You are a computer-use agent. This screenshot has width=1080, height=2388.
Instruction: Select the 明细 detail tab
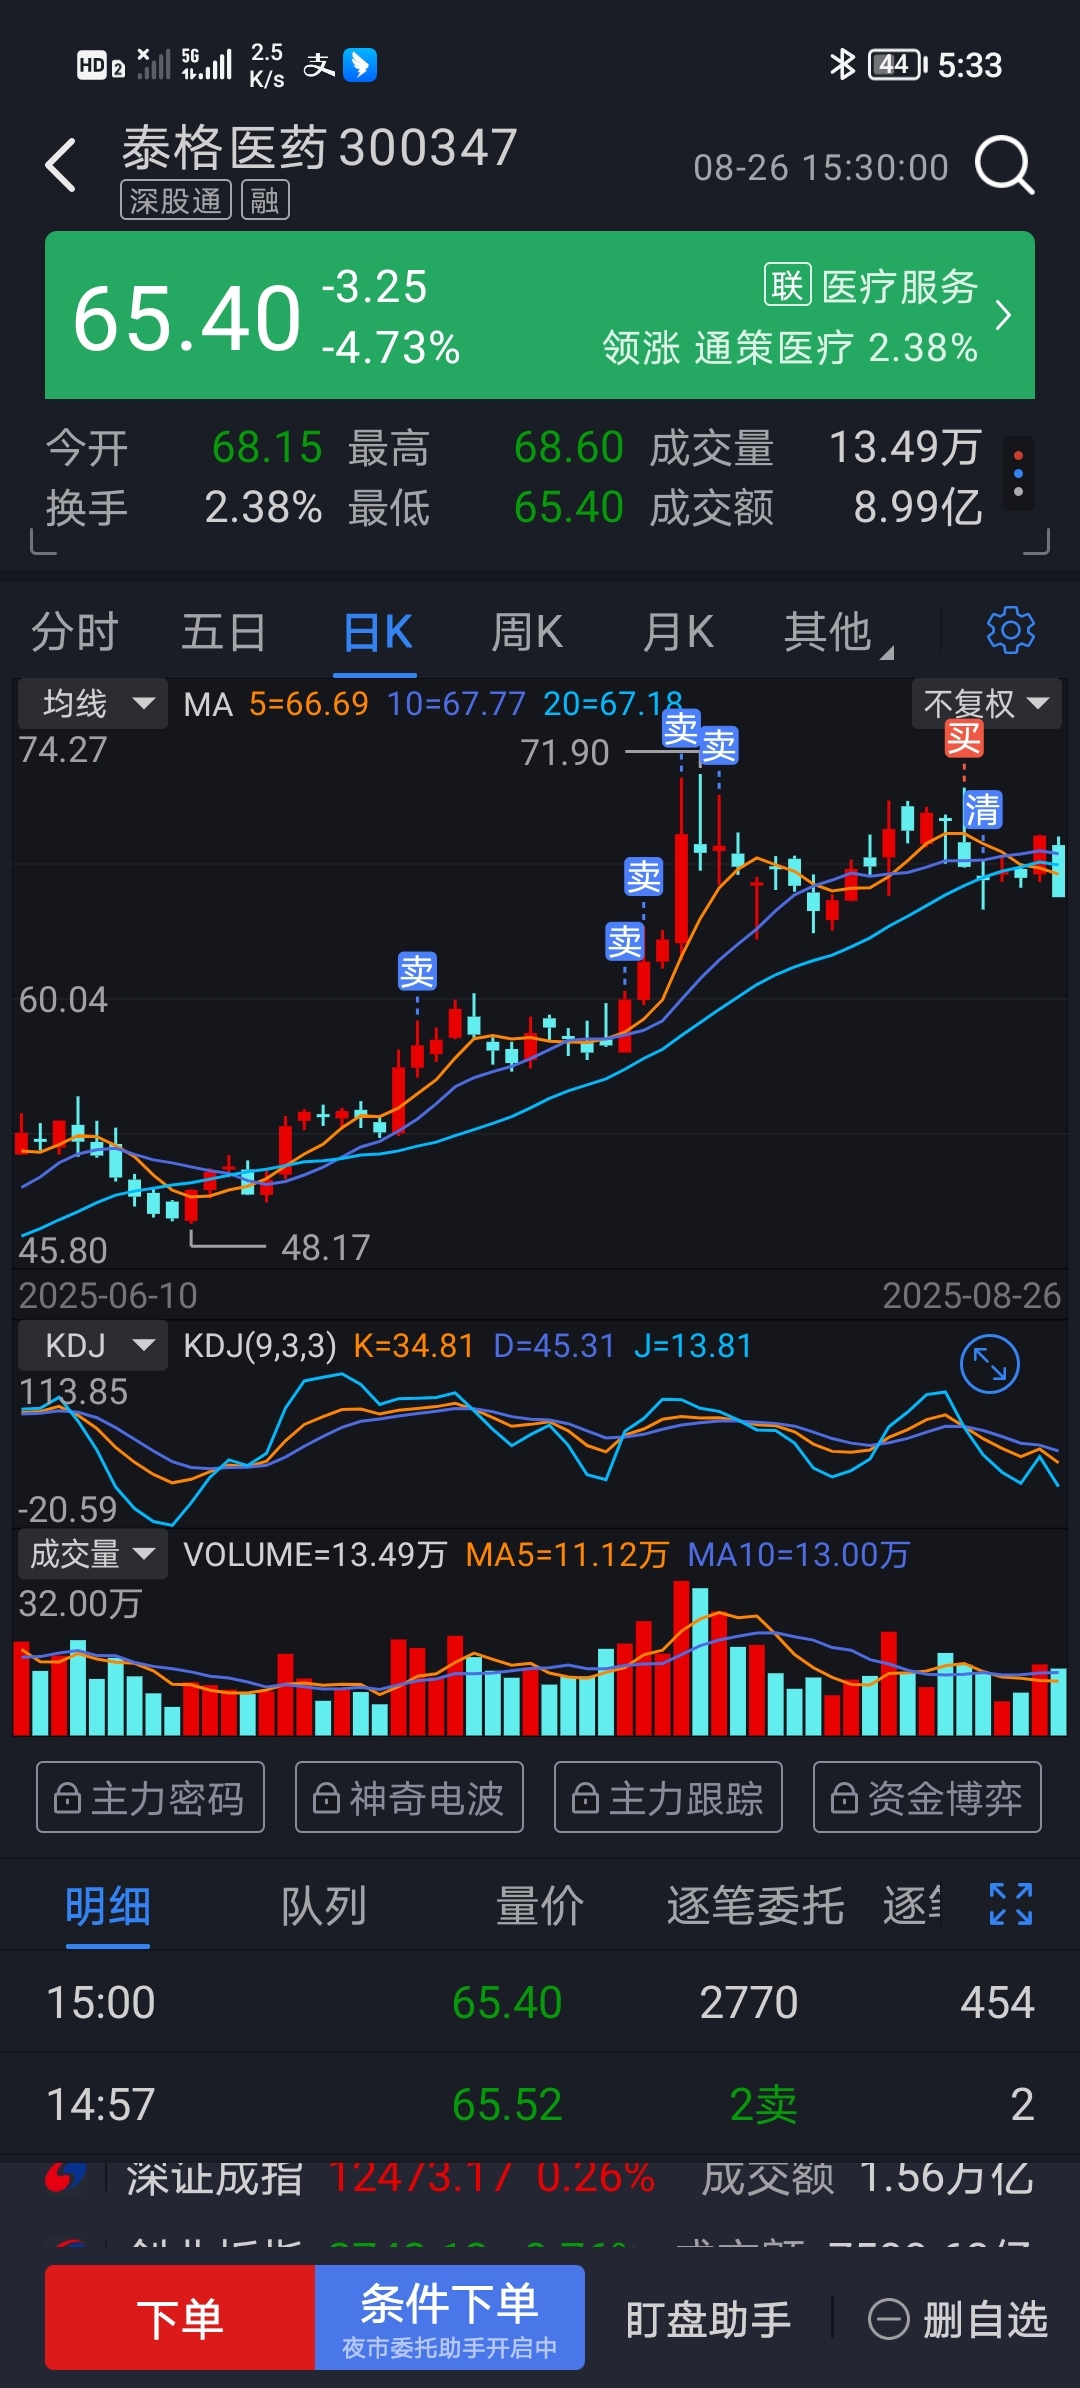pos(108,1906)
